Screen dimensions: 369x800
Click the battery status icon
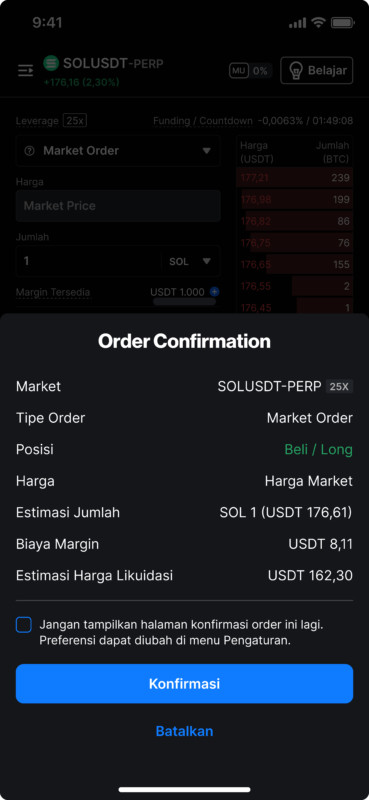pyautogui.click(x=342, y=22)
